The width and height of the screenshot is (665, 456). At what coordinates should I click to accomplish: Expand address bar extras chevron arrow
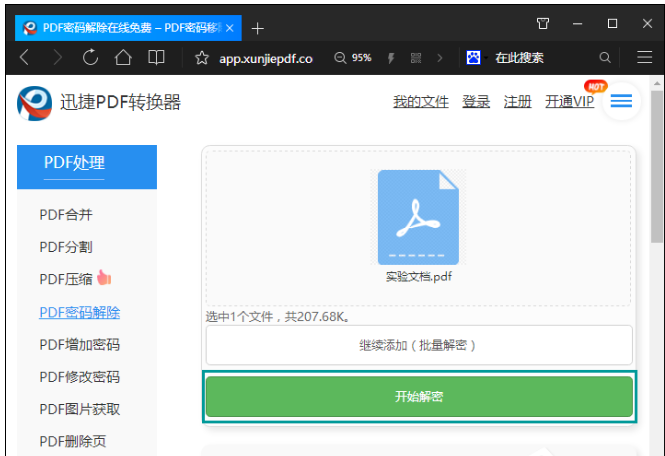coord(440,58)
